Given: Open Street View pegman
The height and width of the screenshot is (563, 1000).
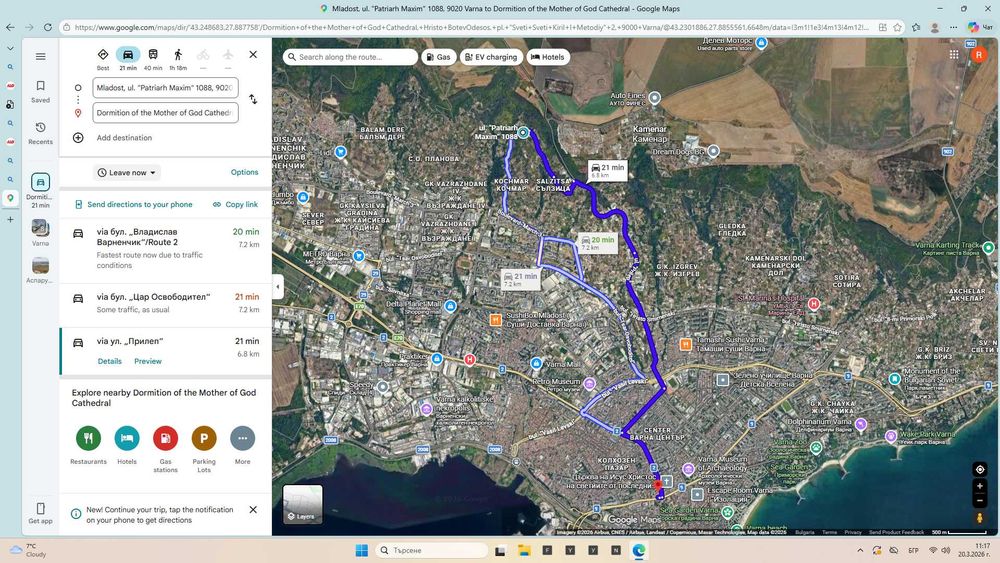Looking at the screenshot, I should 980,518.
